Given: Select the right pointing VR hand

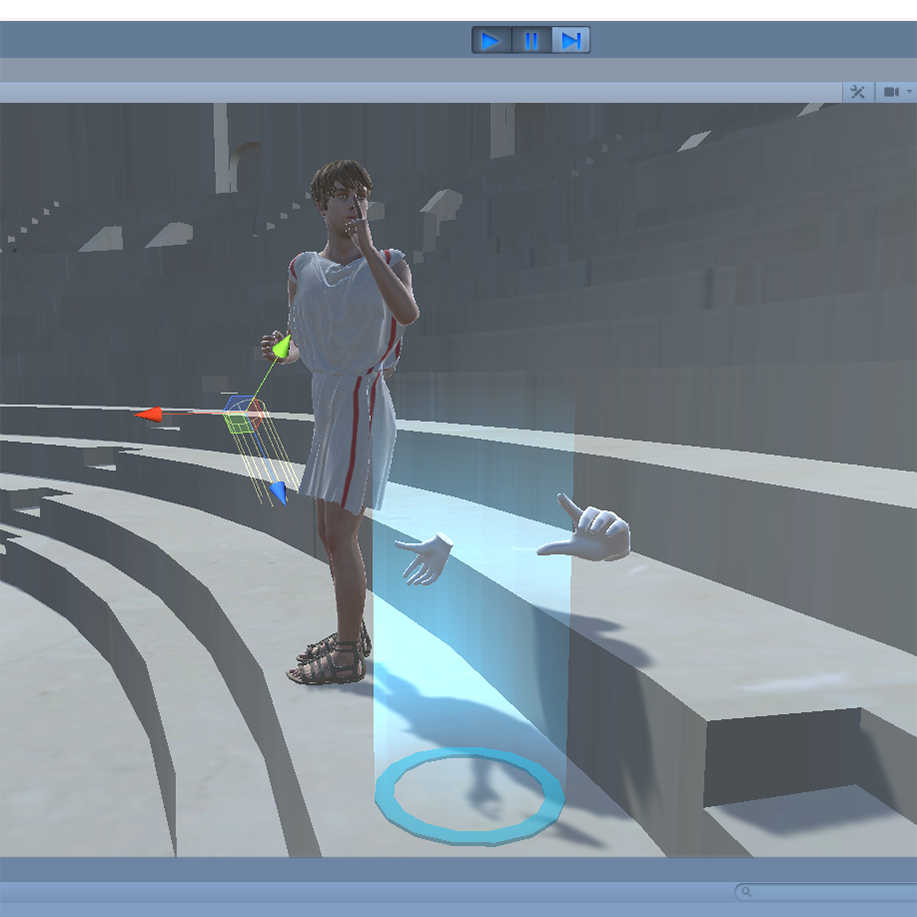Looking at the screenshot, I should tap(590, 530).
